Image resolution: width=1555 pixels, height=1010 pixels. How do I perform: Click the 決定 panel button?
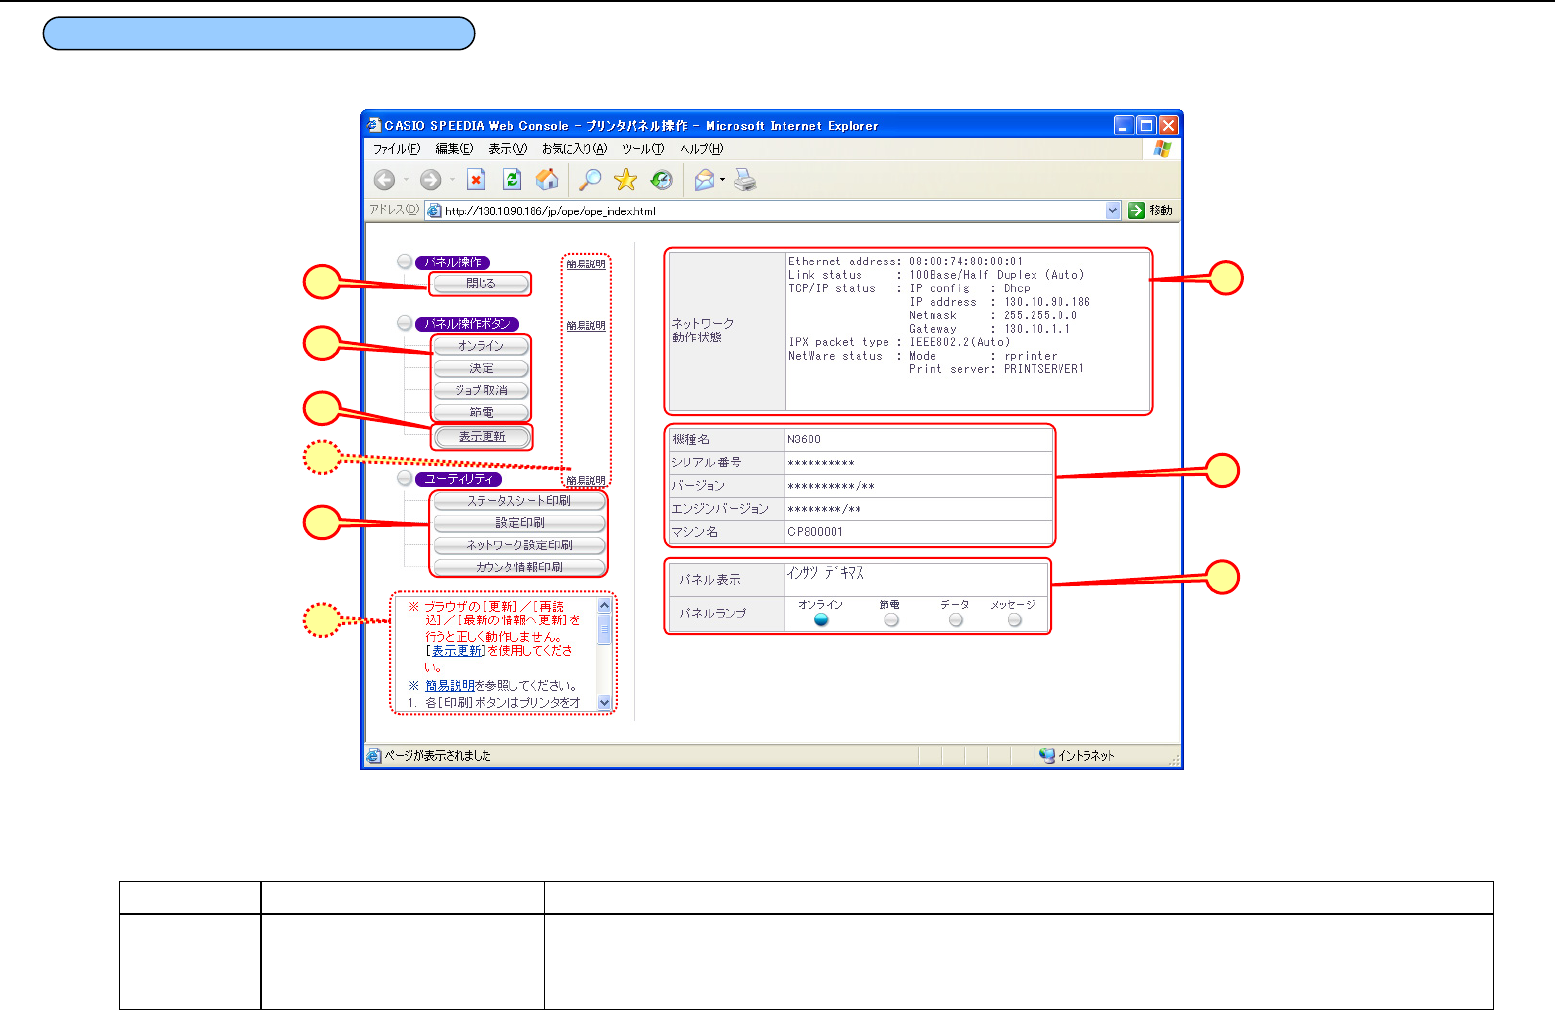pyautogui.click(x=481, y=368)
